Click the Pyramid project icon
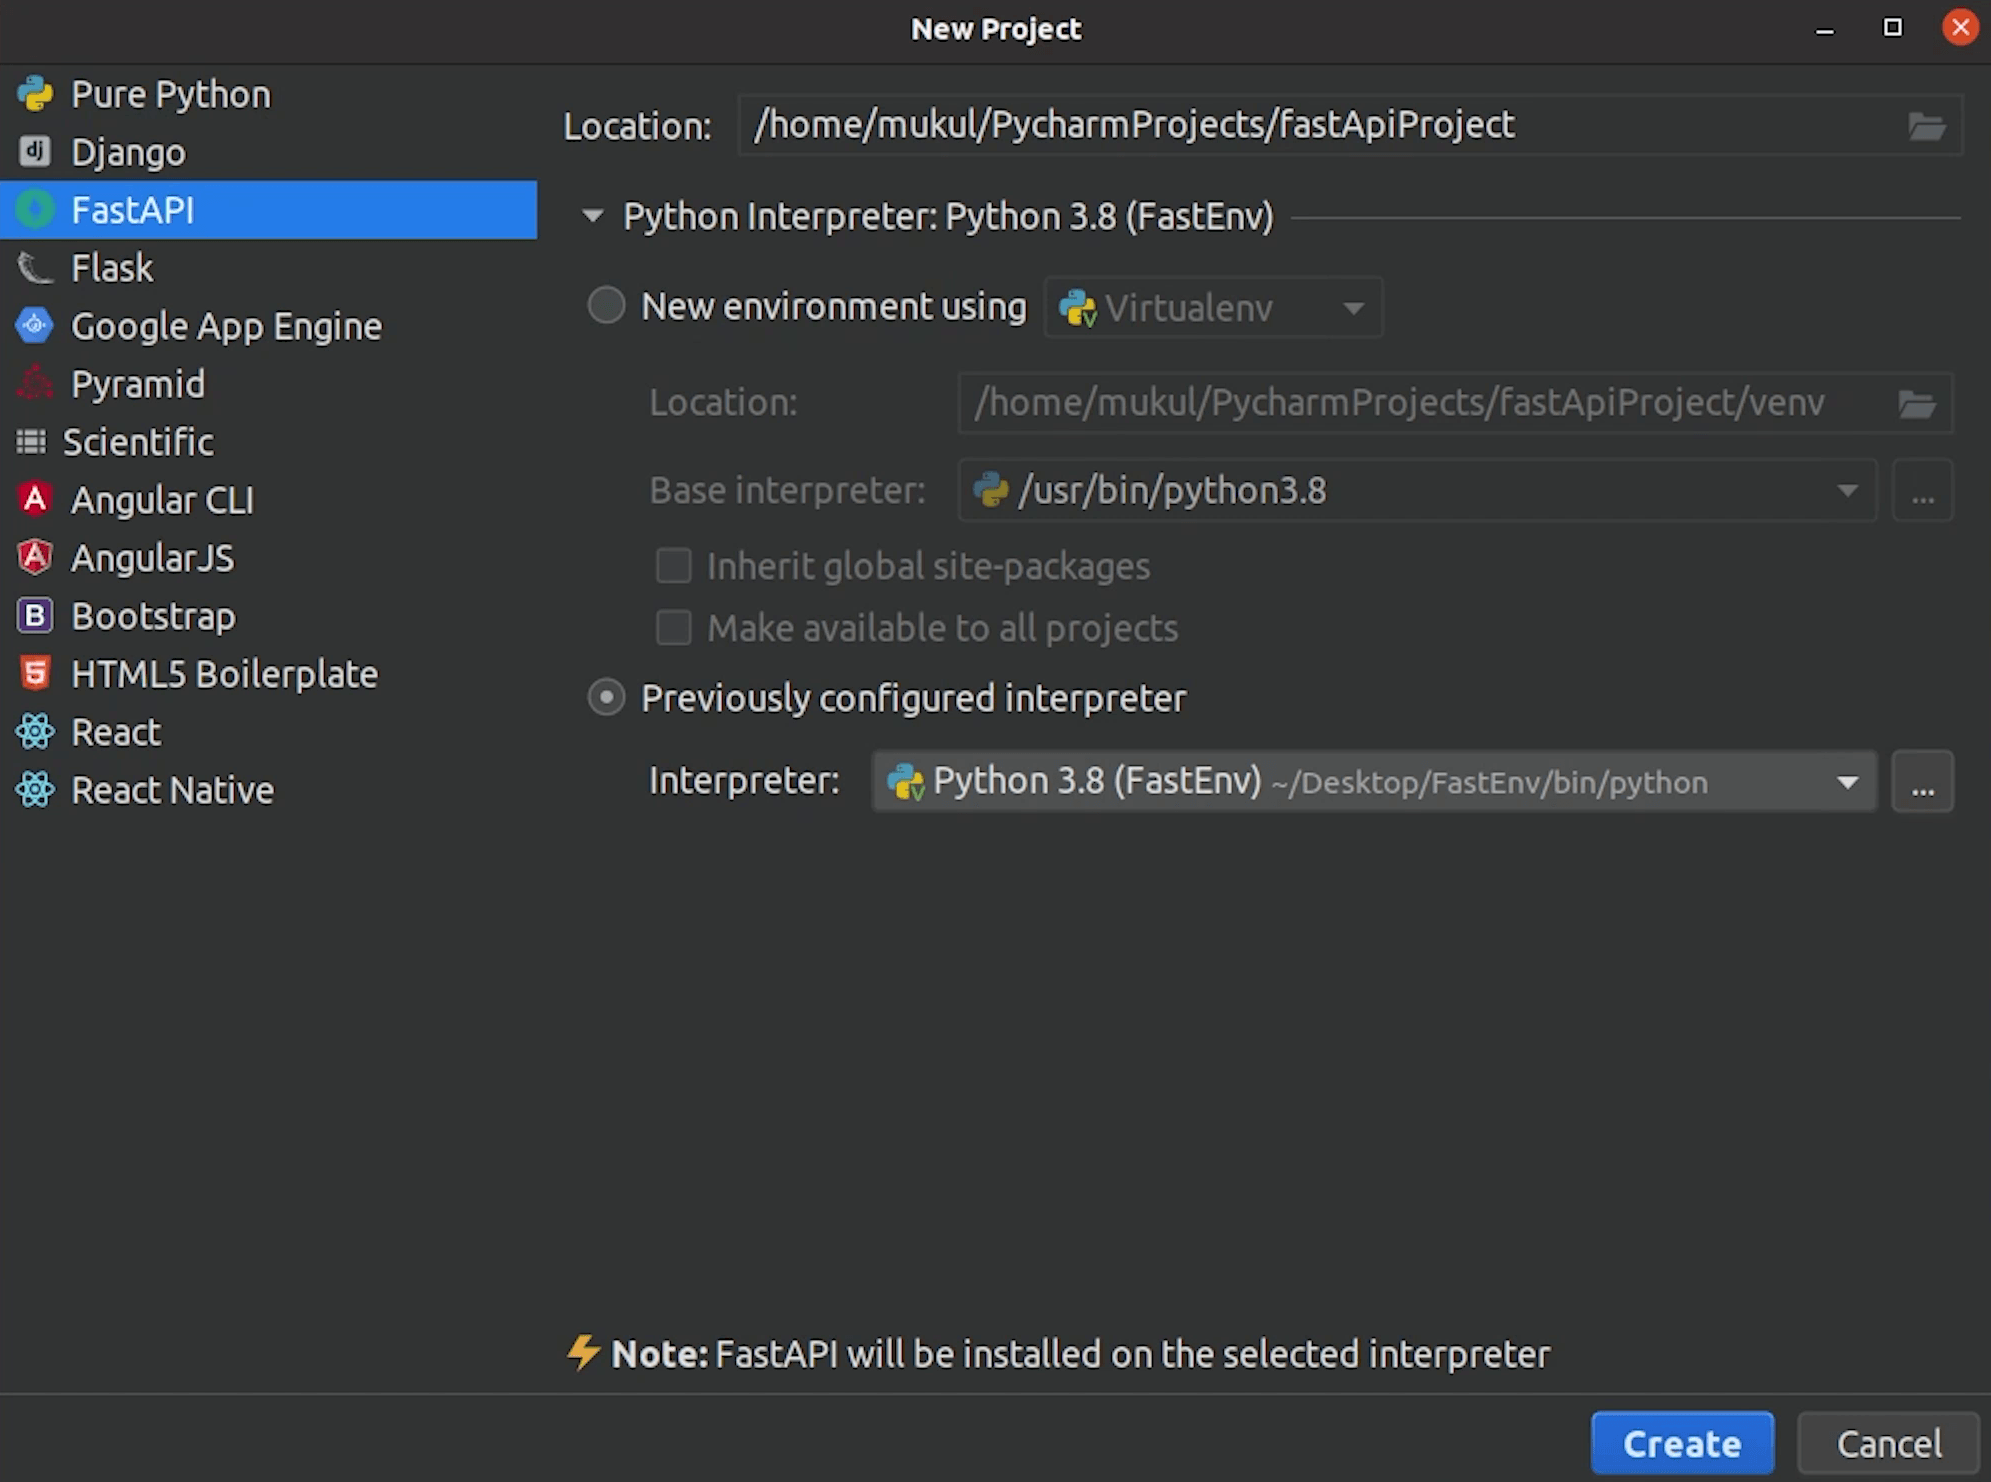 36,383
